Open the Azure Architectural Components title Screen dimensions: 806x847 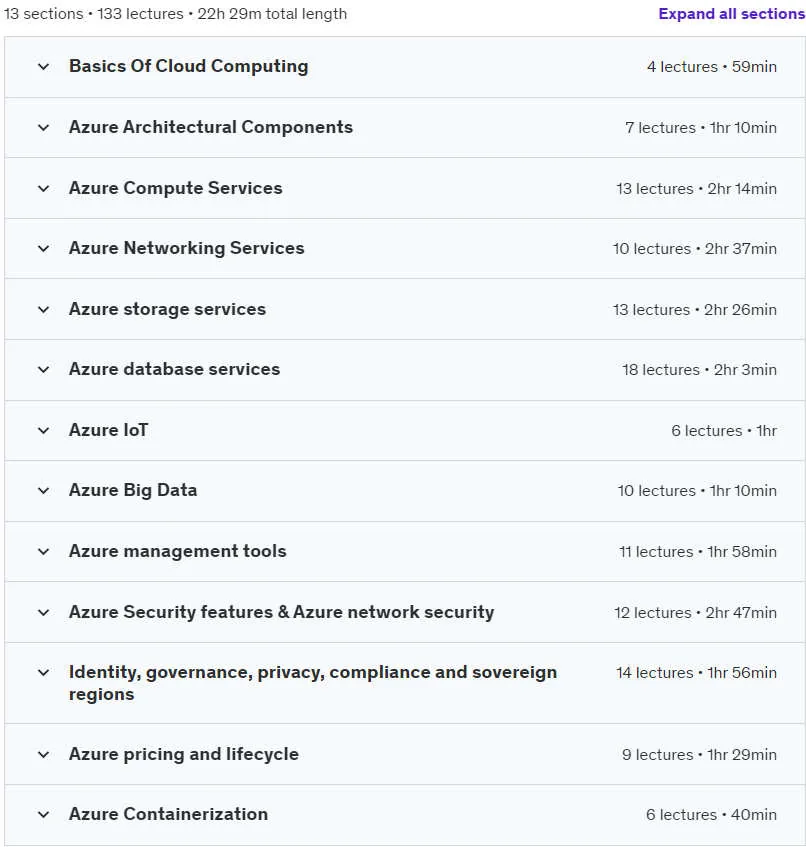tap(211, 127)
